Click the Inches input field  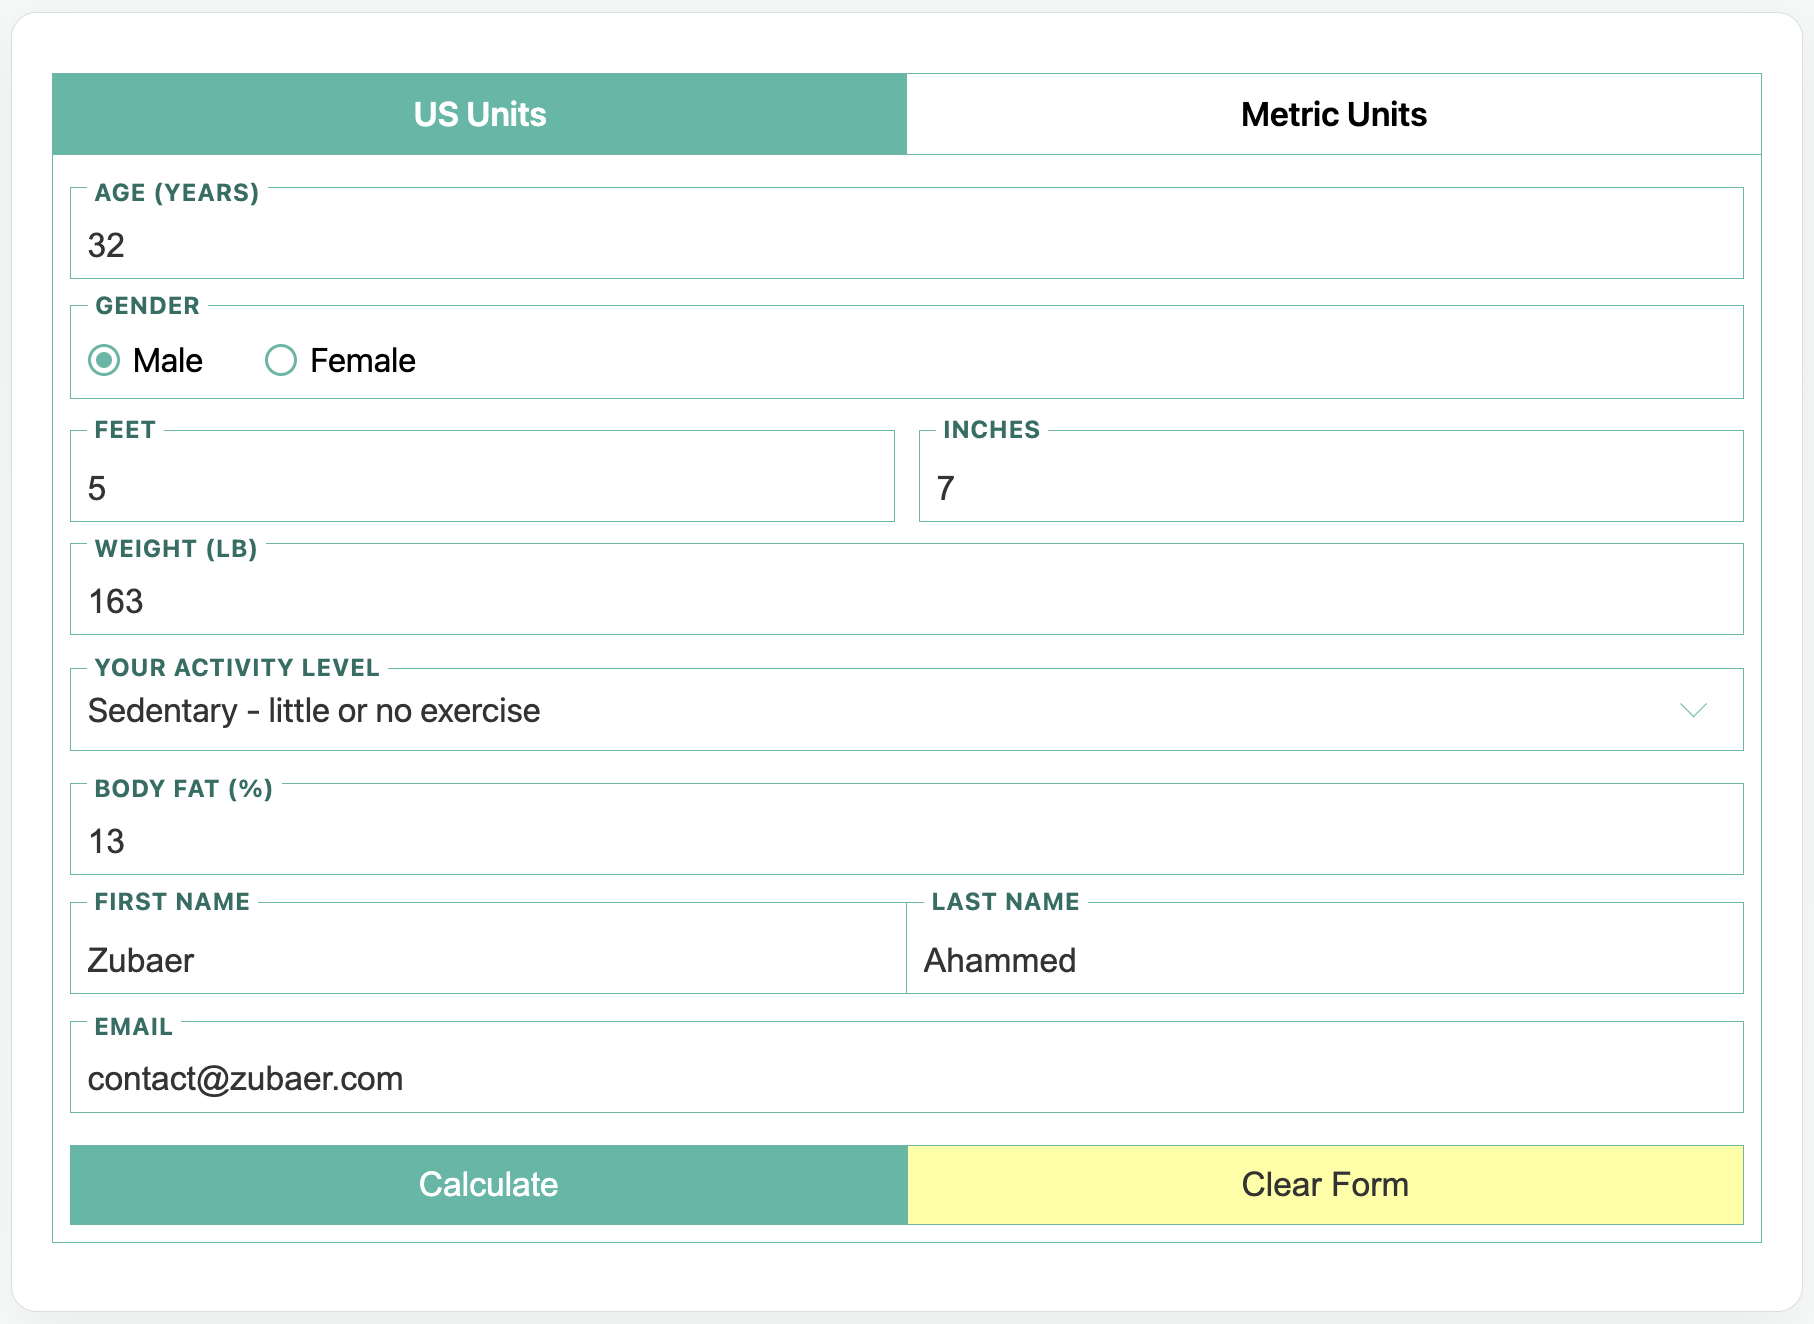point(1331,477)
